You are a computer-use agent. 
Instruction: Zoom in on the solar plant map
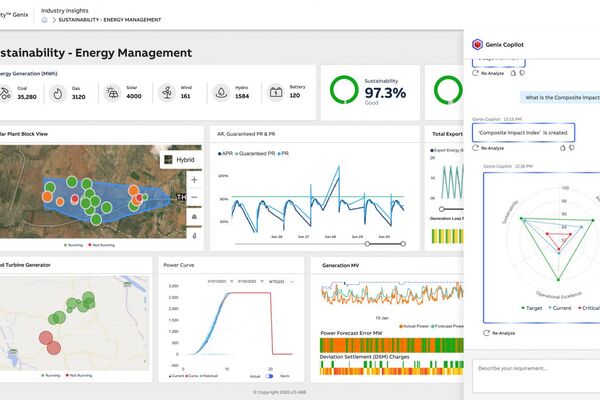coord(194,180)
